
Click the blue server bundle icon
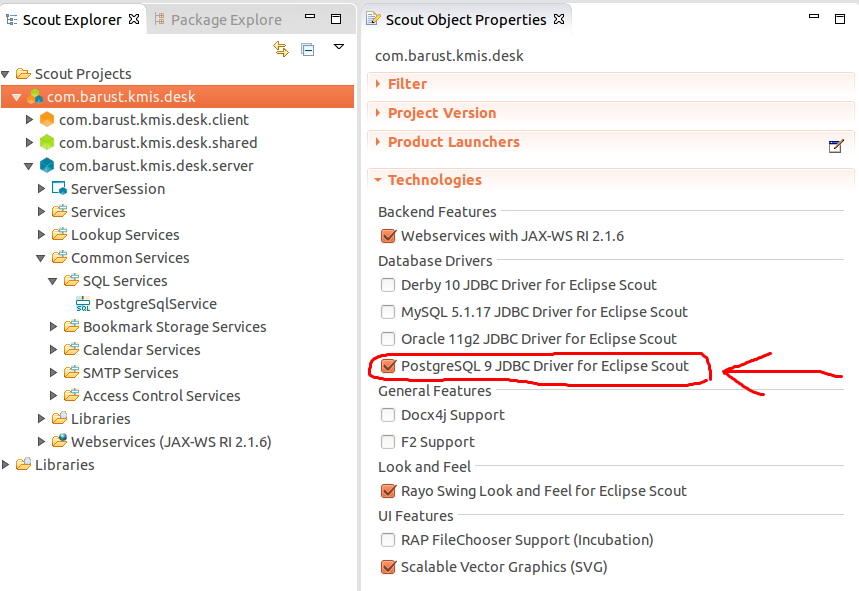point(47,165)
